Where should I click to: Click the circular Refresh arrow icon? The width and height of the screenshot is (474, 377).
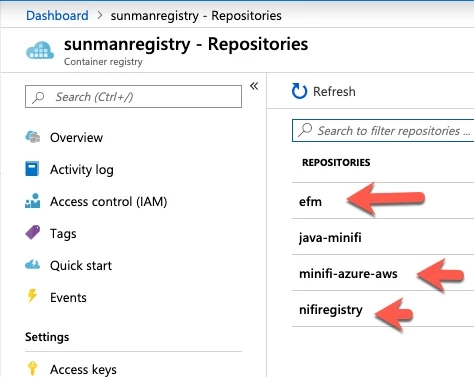click(x=299, y=91)
